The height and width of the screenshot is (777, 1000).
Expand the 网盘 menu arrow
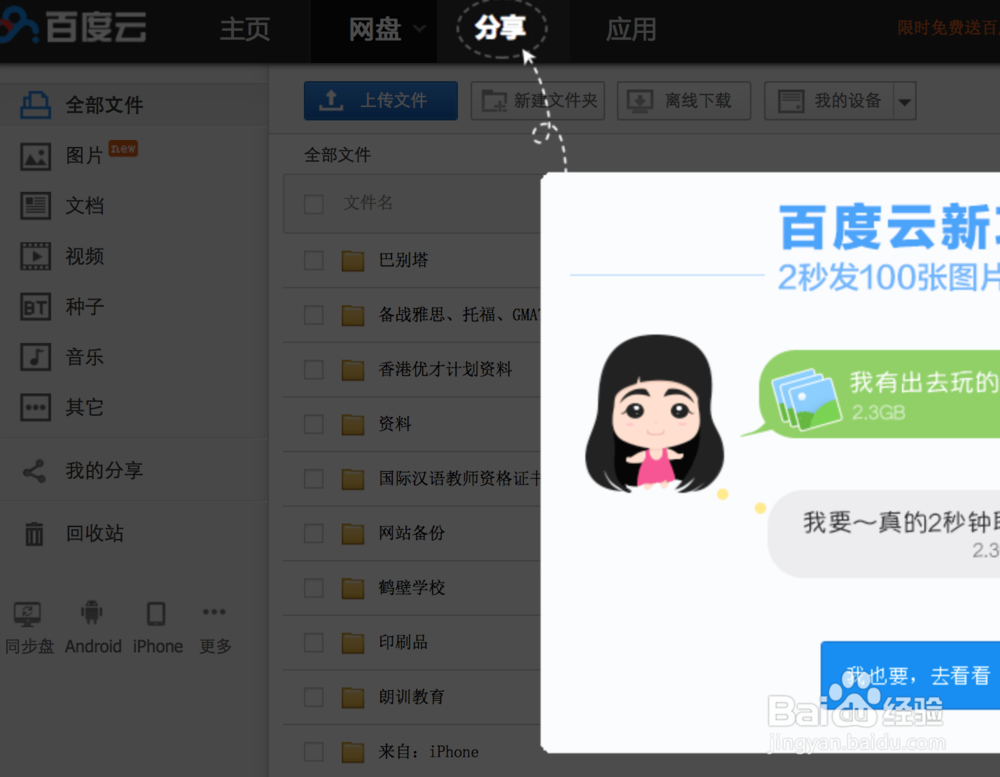pos(419,29)
